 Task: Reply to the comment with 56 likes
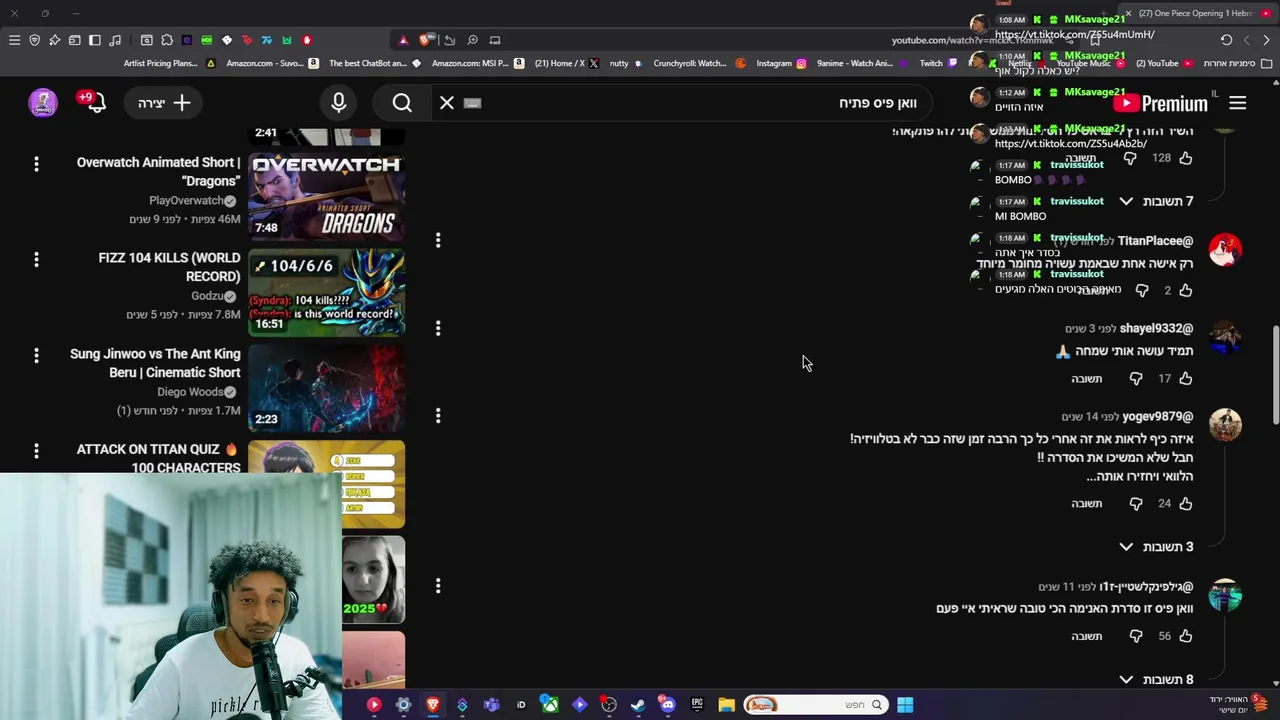point(1087,636)
